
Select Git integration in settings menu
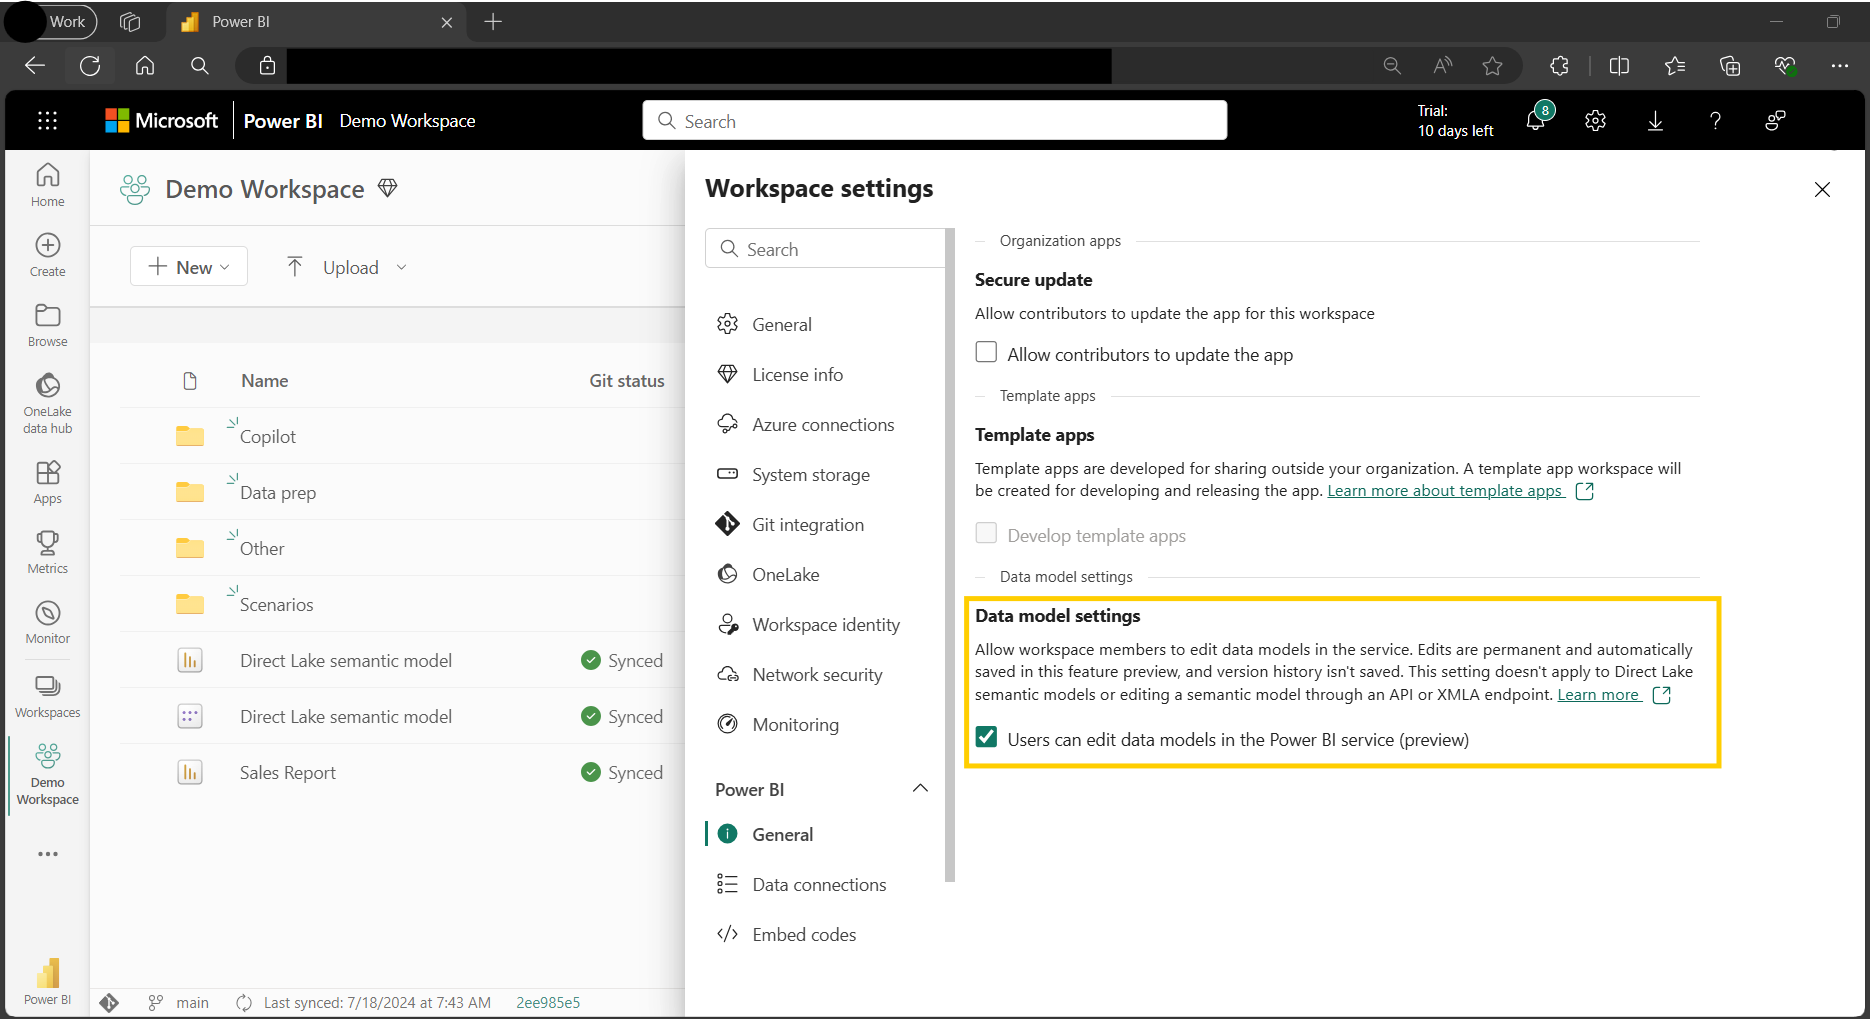point(807,525)
